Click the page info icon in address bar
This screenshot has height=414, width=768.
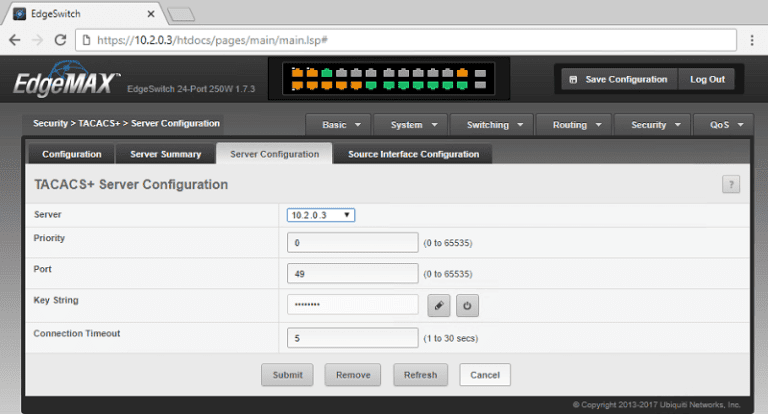point(87,40)
